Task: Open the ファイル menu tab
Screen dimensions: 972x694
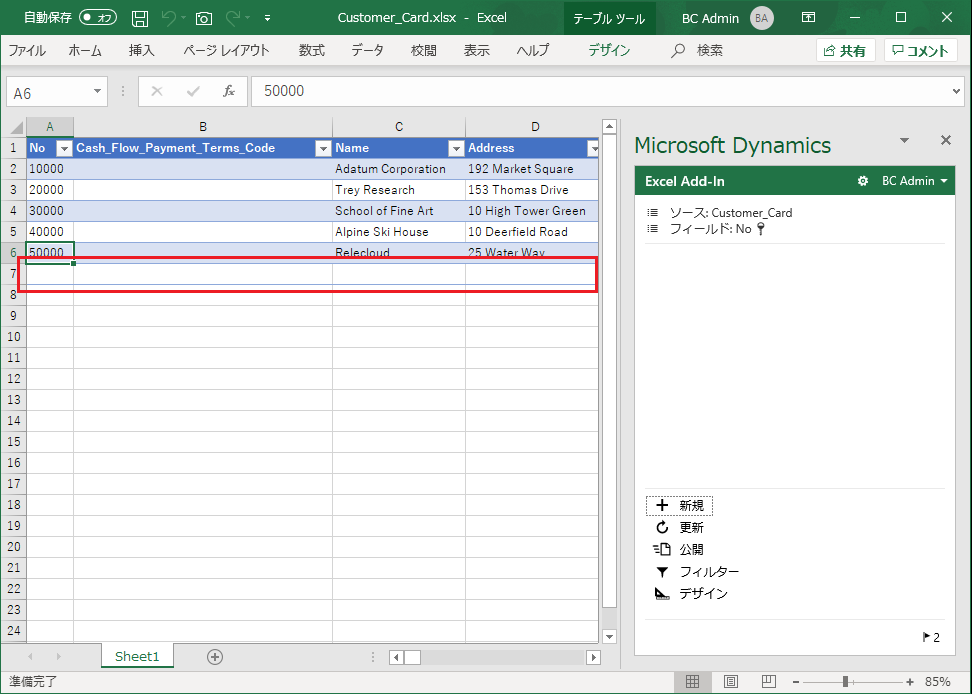Action: 27,50
